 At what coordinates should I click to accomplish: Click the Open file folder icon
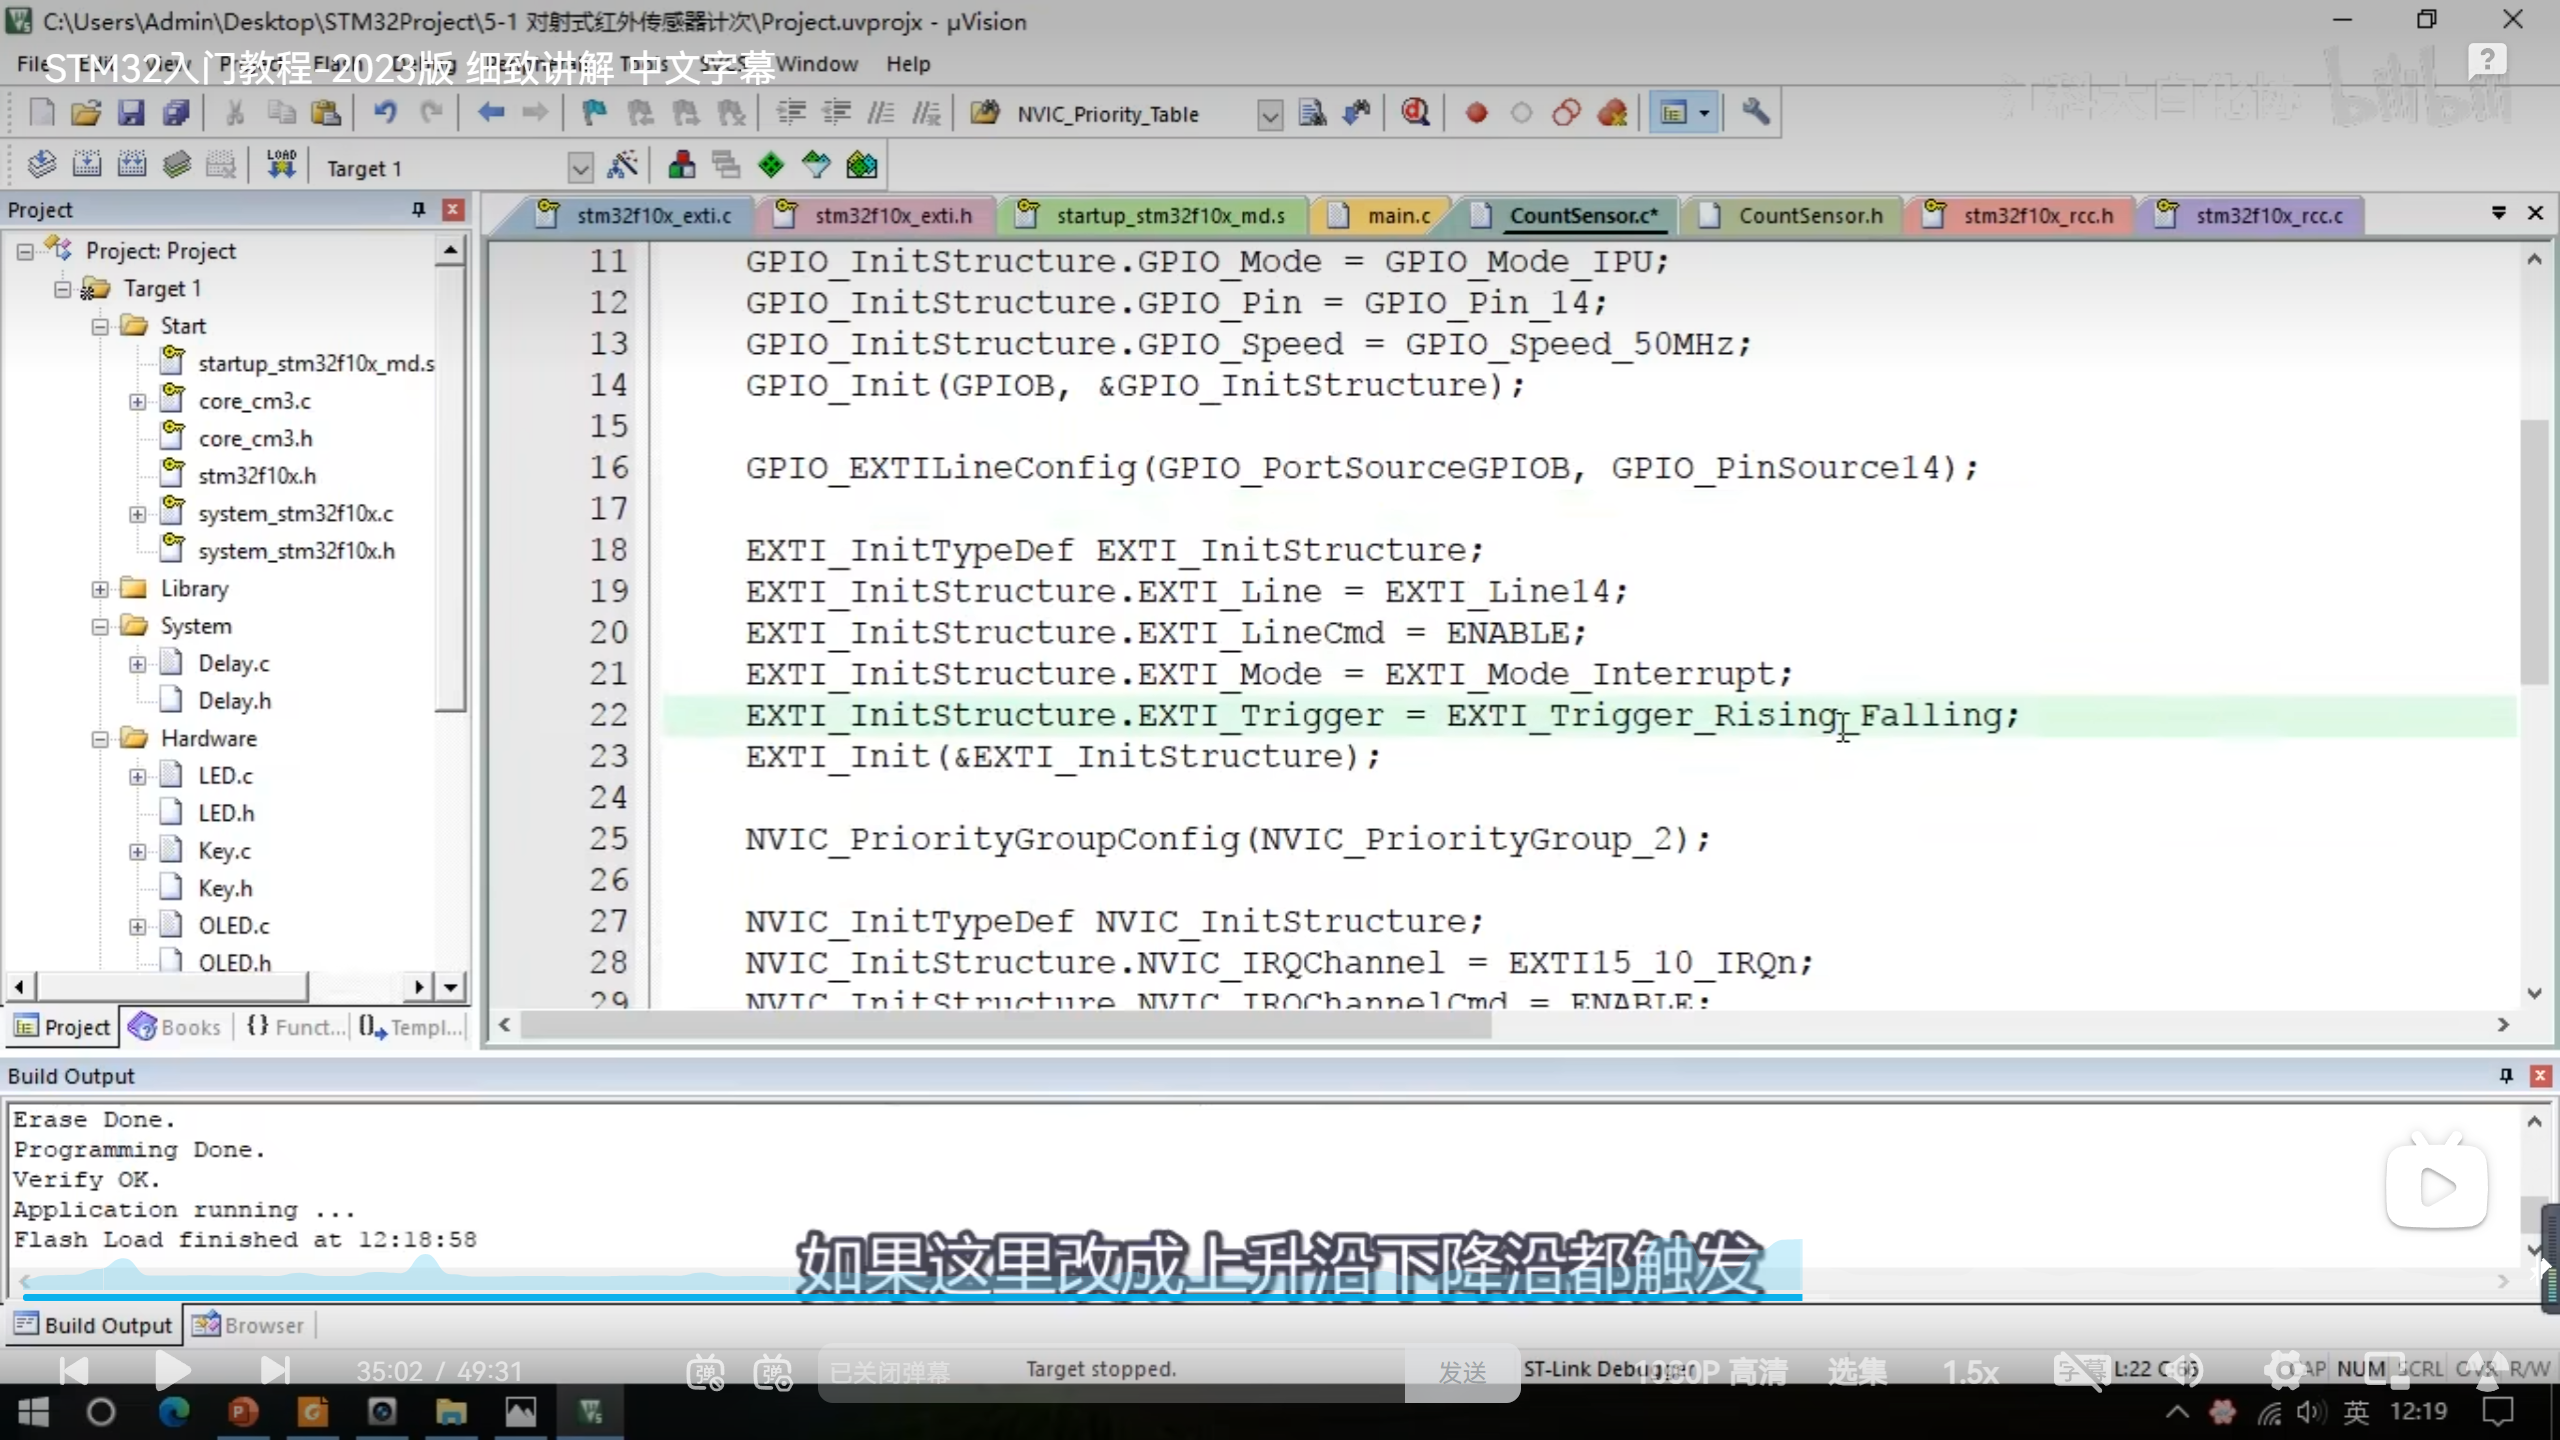point(86,113)
